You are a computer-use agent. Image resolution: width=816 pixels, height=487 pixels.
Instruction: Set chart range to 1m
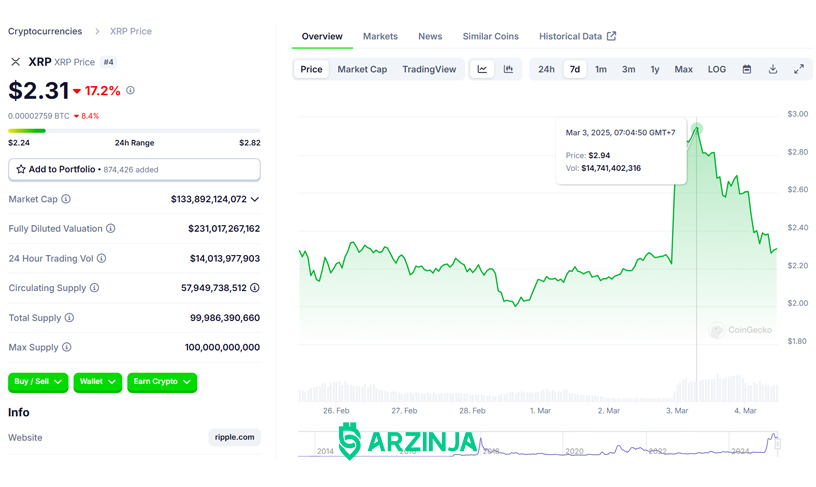click(601, 69)
